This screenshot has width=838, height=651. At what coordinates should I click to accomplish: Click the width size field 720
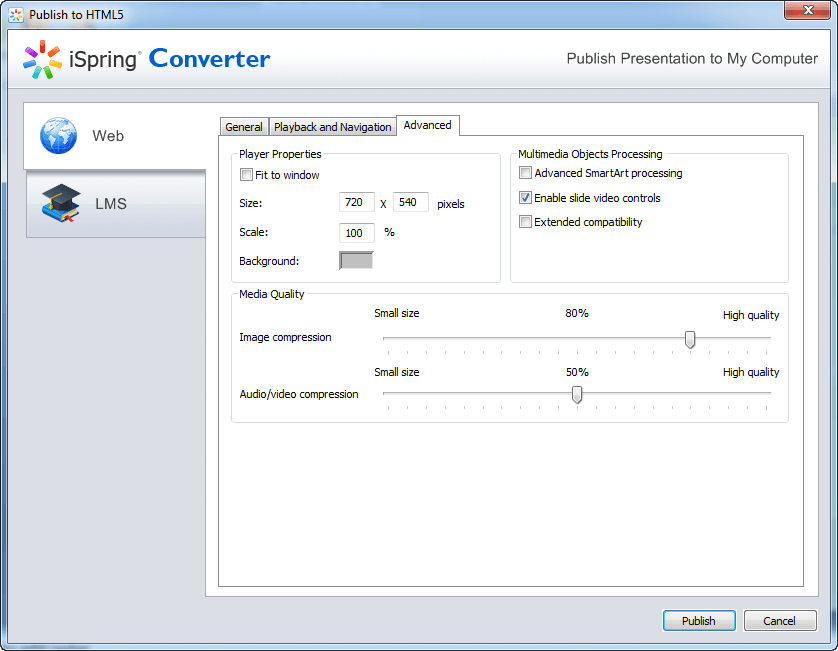pos(356,202)
